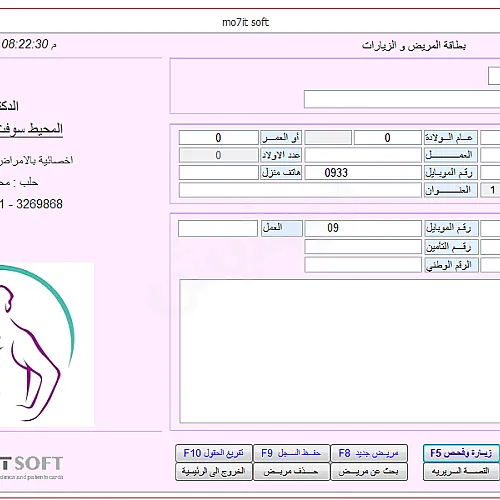
Task: Click the phone number text 3269868
Action: (39, 204)
